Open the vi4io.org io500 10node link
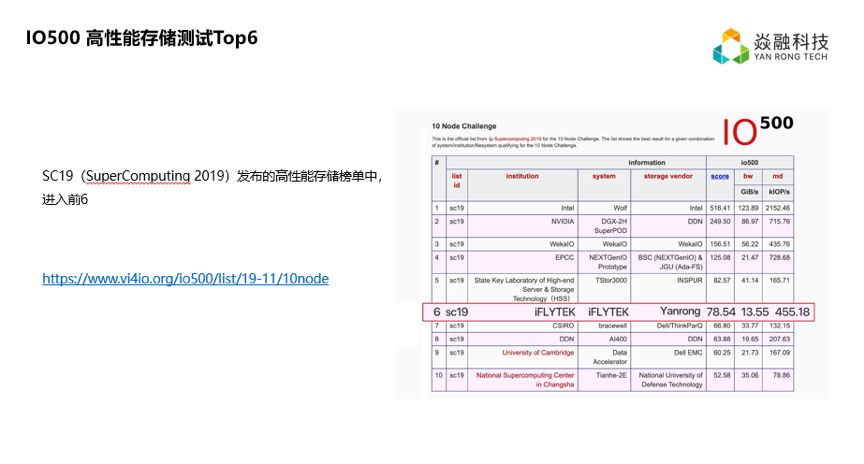 coord(185,279)
